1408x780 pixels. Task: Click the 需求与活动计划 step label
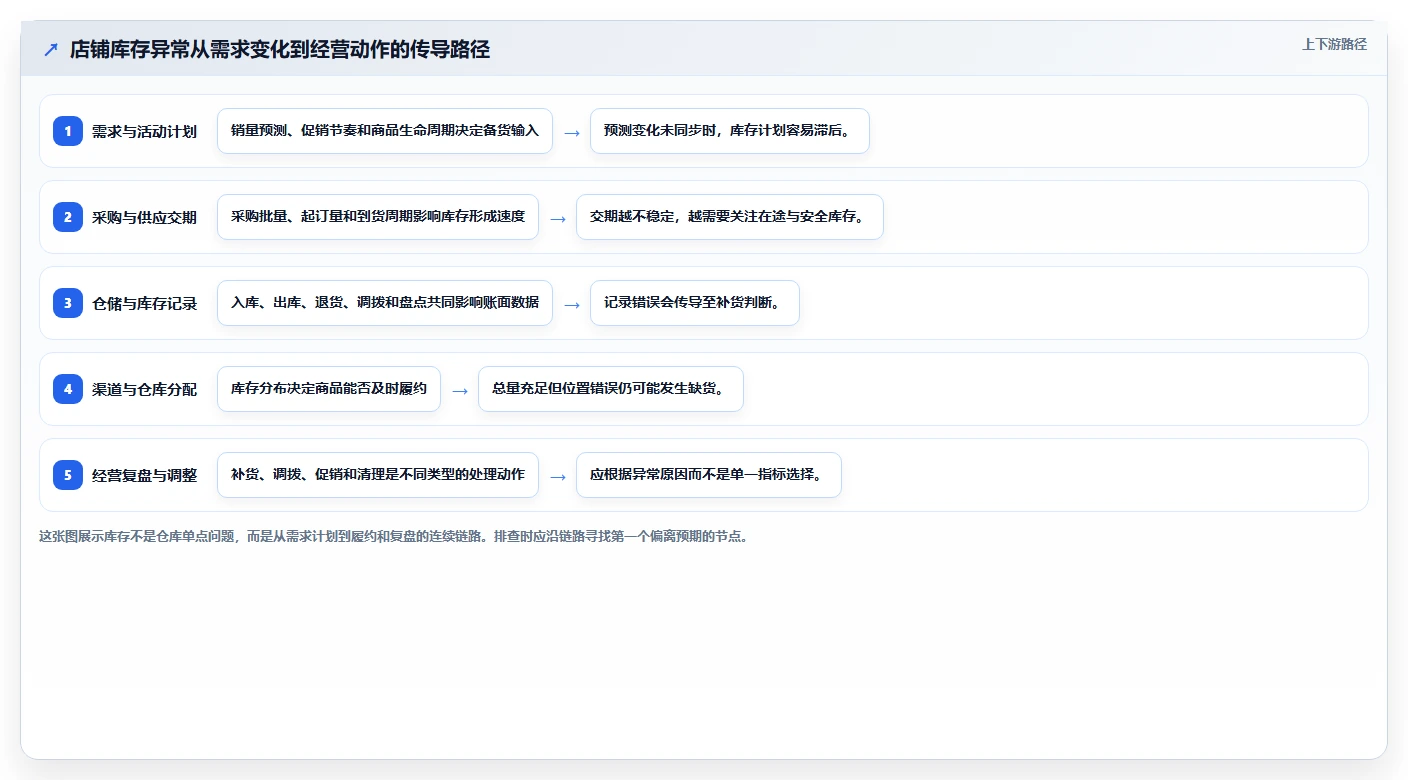[x=144, y=131]
